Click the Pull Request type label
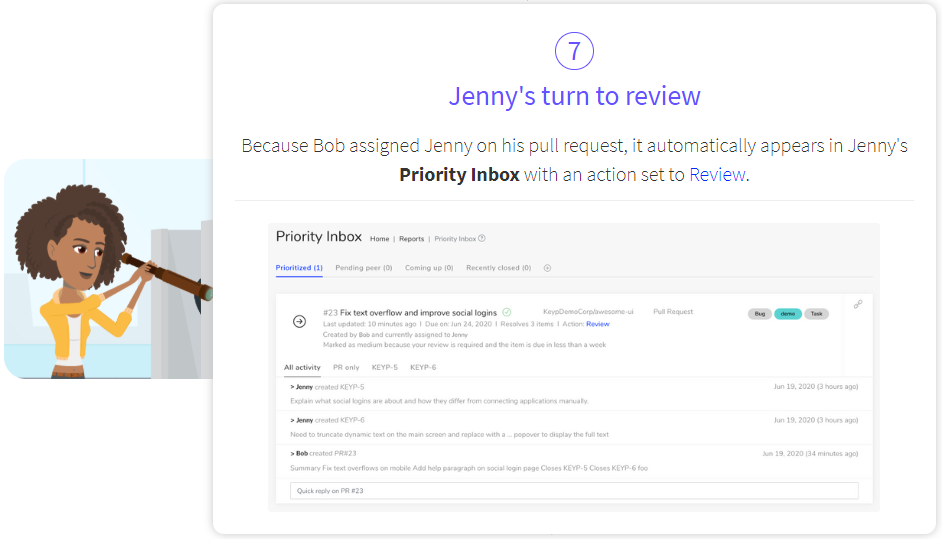 tap(673, 312)
